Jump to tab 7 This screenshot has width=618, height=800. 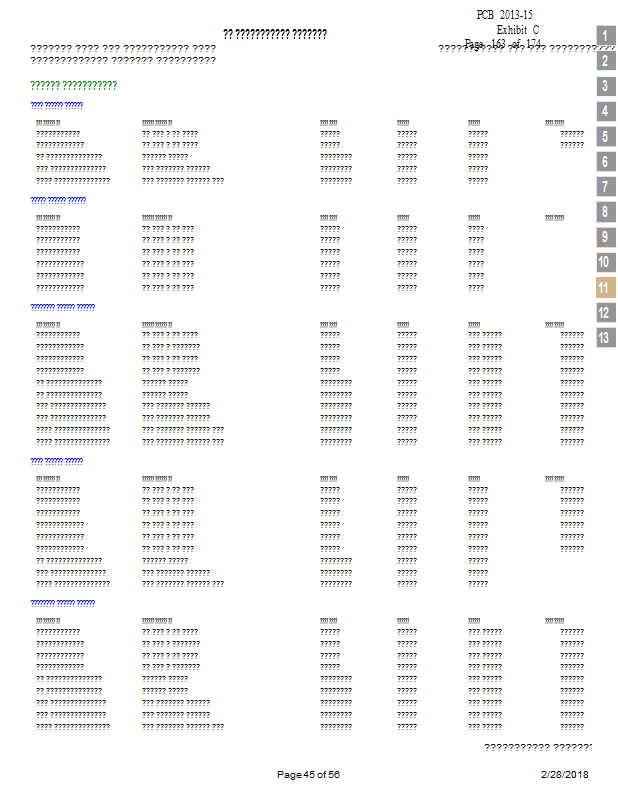(x=605, y=187)
